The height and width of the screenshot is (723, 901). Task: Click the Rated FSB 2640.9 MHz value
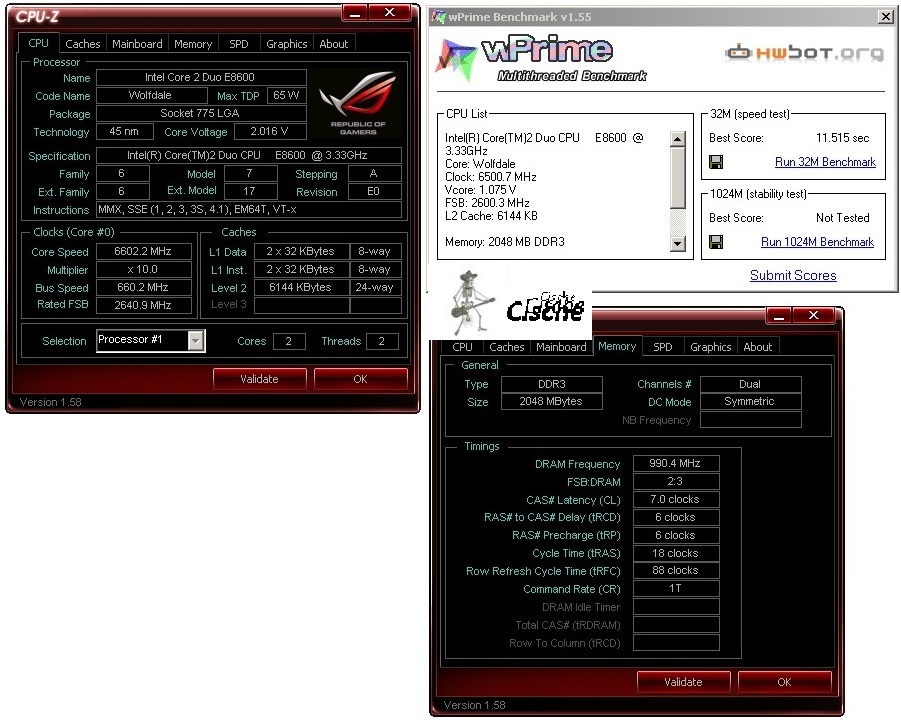click(143, 305)
